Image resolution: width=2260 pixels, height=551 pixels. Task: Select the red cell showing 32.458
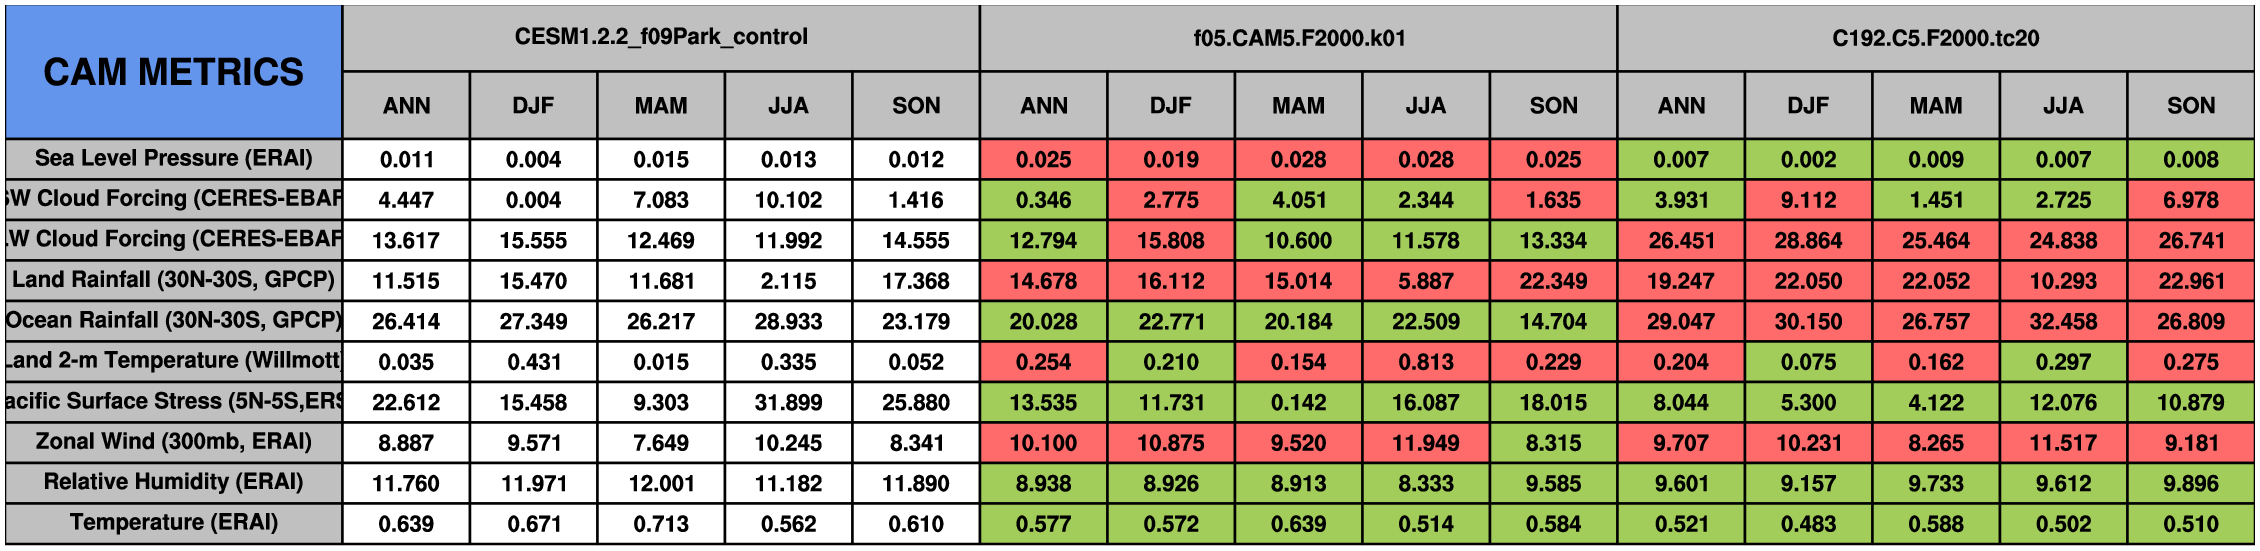pos(2063,321)
